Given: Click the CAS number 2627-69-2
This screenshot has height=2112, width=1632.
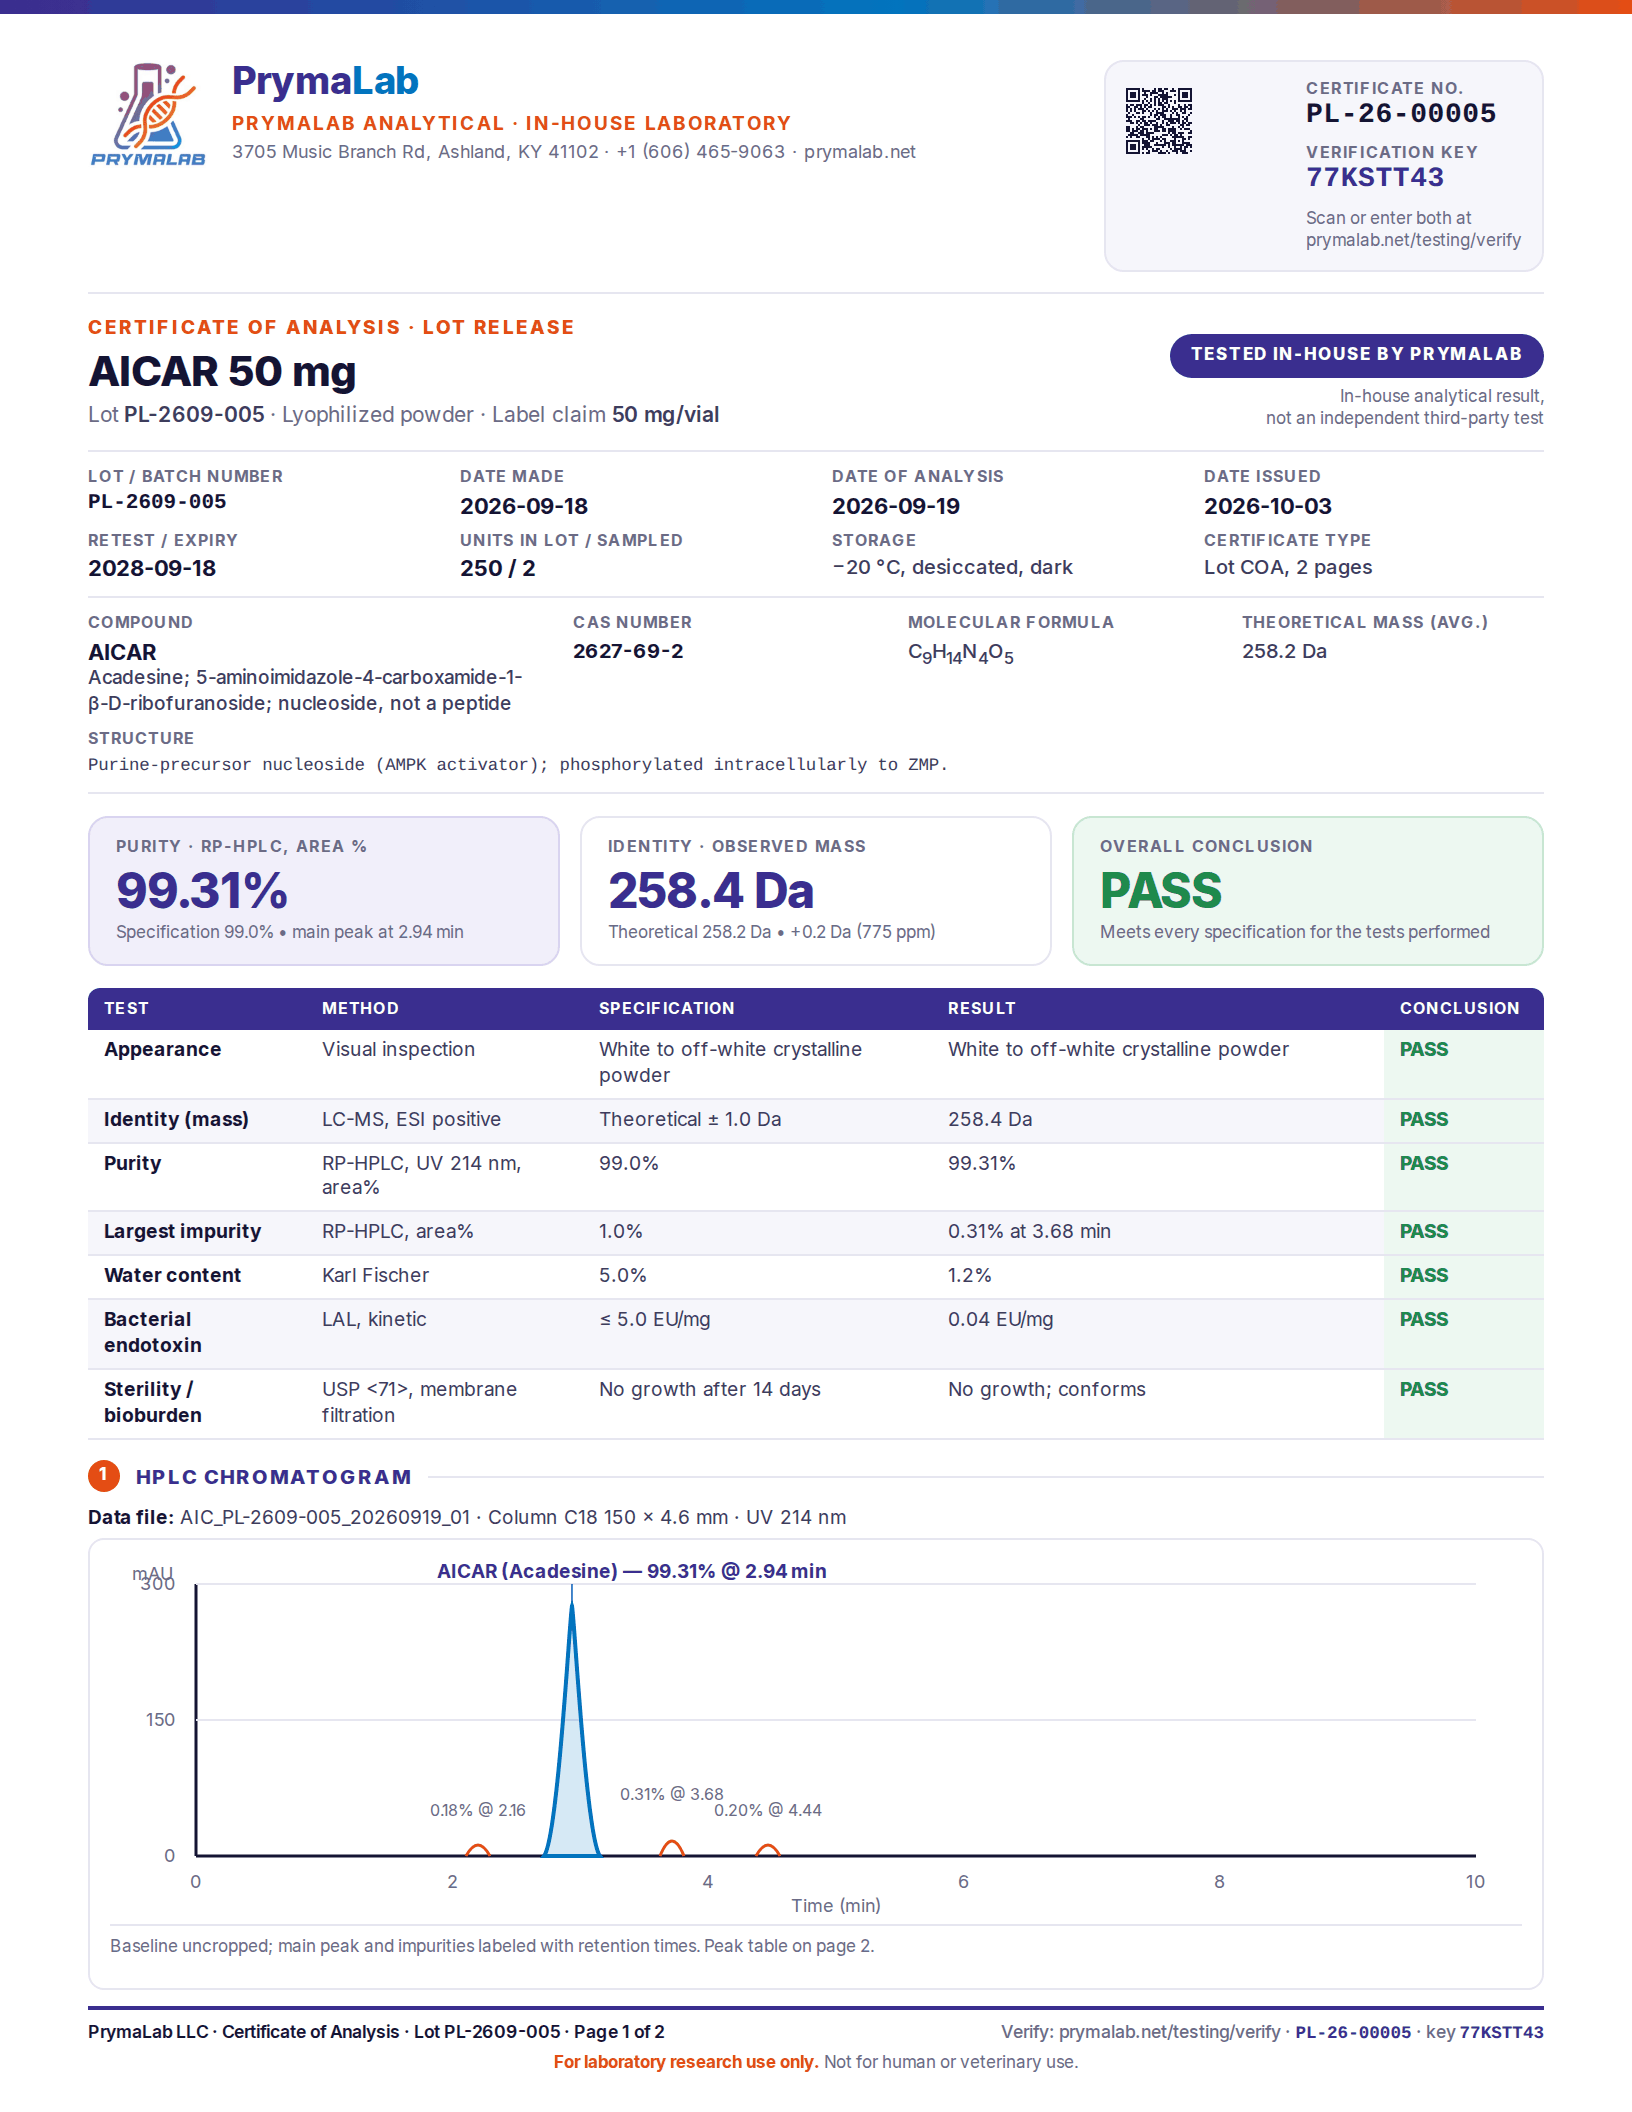Looking at the screenshot, I should [628, 651].
